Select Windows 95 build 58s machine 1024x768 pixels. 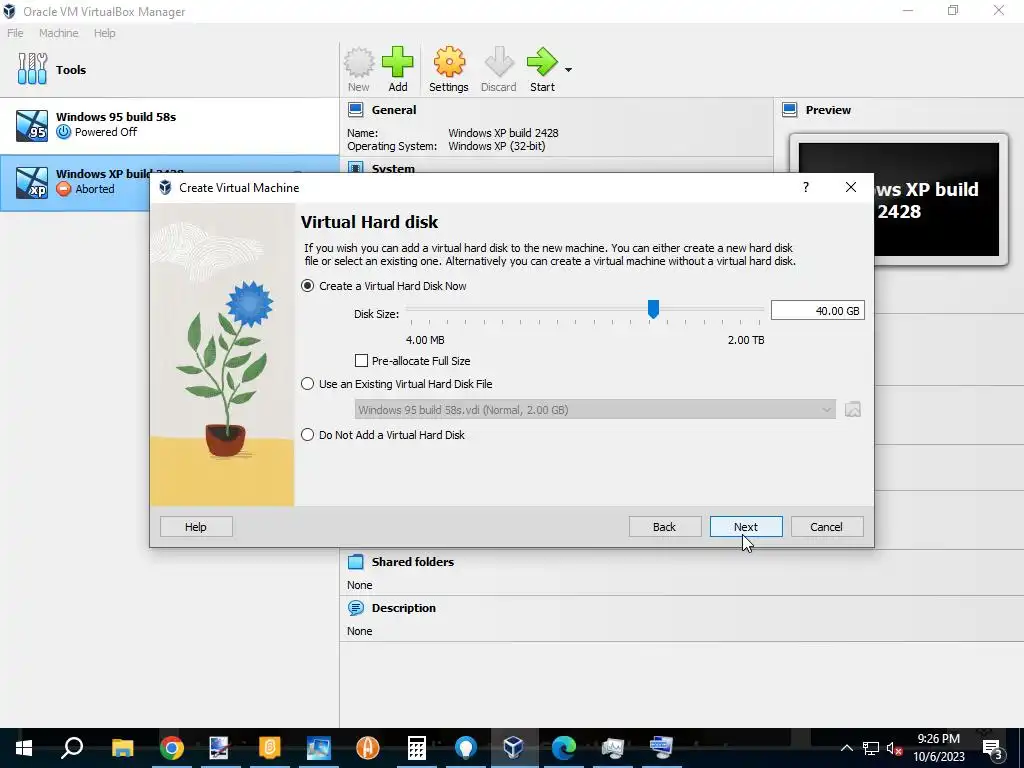coord(170,125)
